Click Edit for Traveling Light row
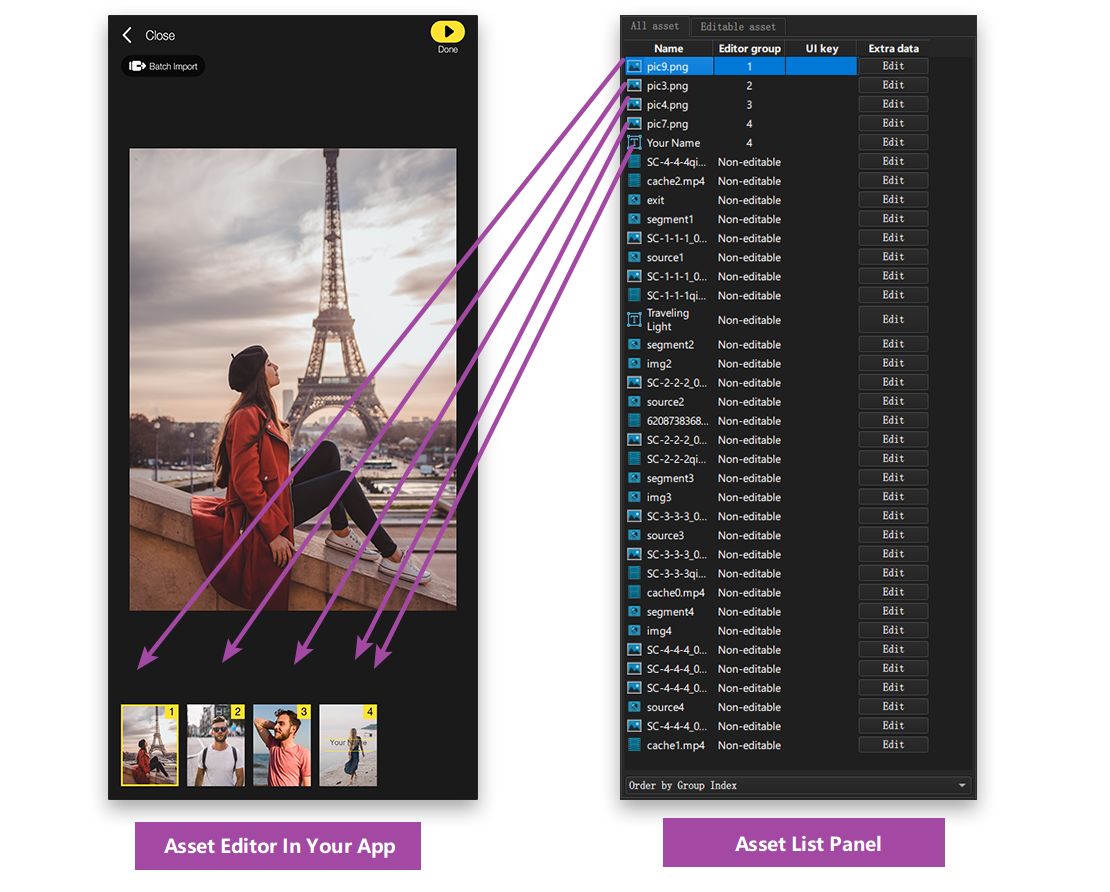1110x892 pixels. tap(893, 319)
